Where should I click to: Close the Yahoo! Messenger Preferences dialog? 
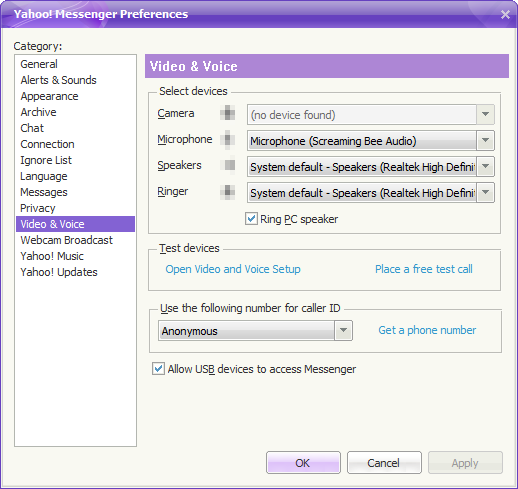[505, 14]
